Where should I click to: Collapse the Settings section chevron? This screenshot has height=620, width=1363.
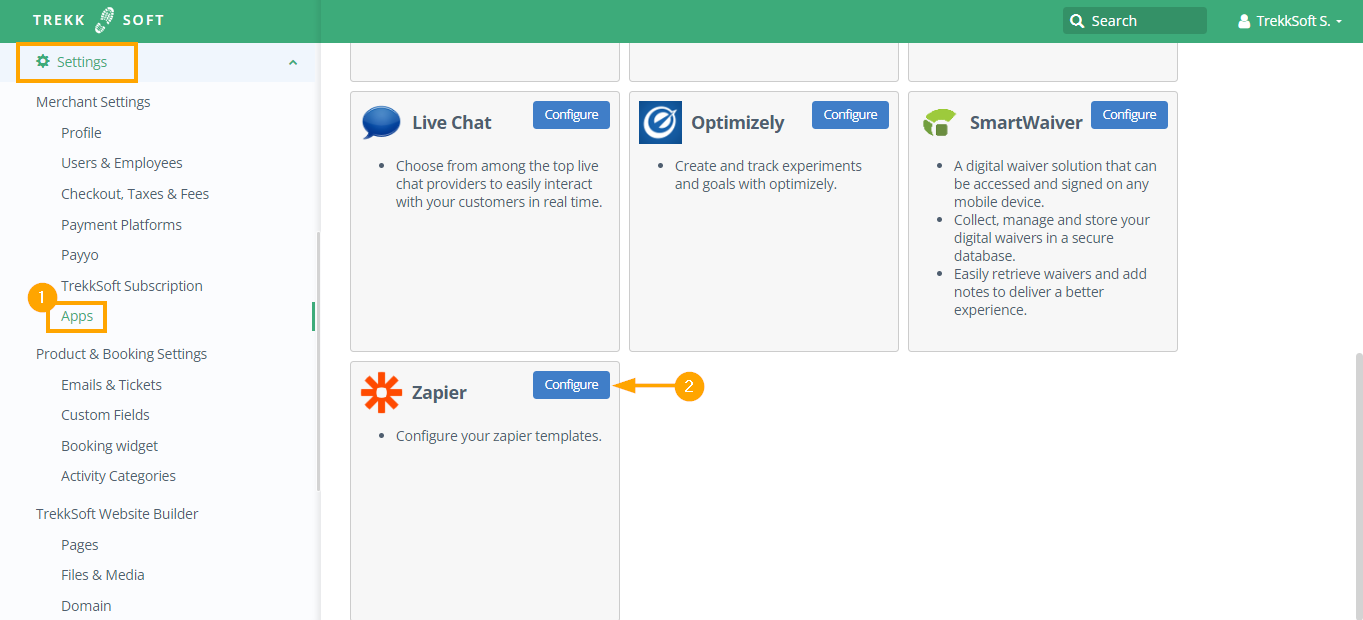click(293, 63)
